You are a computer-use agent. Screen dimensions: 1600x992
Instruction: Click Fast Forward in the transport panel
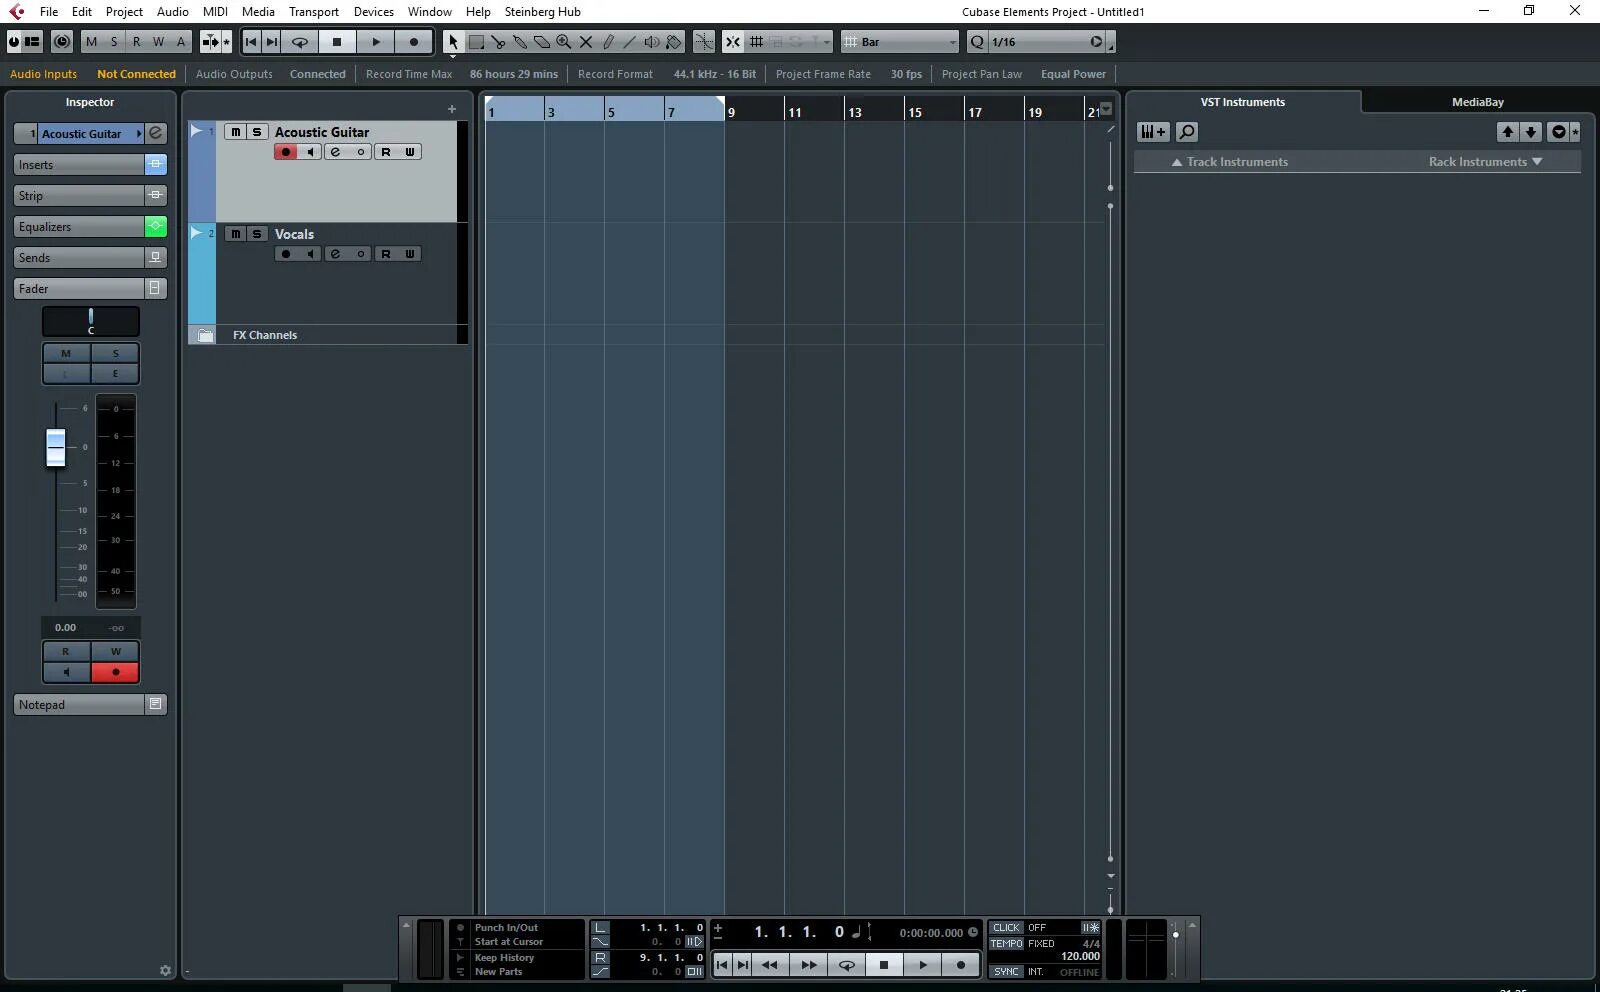pyautogui.click(x=808, y=965)
